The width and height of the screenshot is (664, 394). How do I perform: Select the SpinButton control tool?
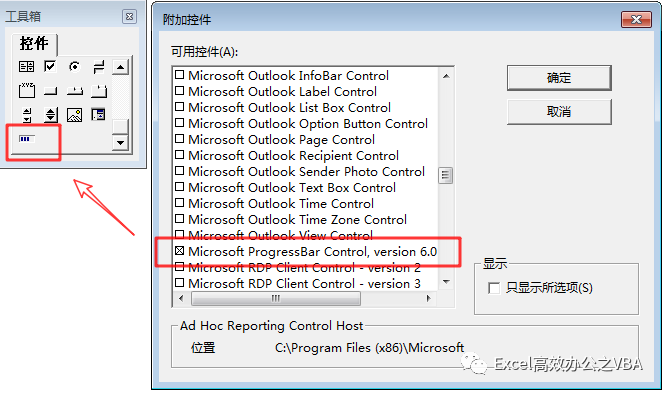51,115
